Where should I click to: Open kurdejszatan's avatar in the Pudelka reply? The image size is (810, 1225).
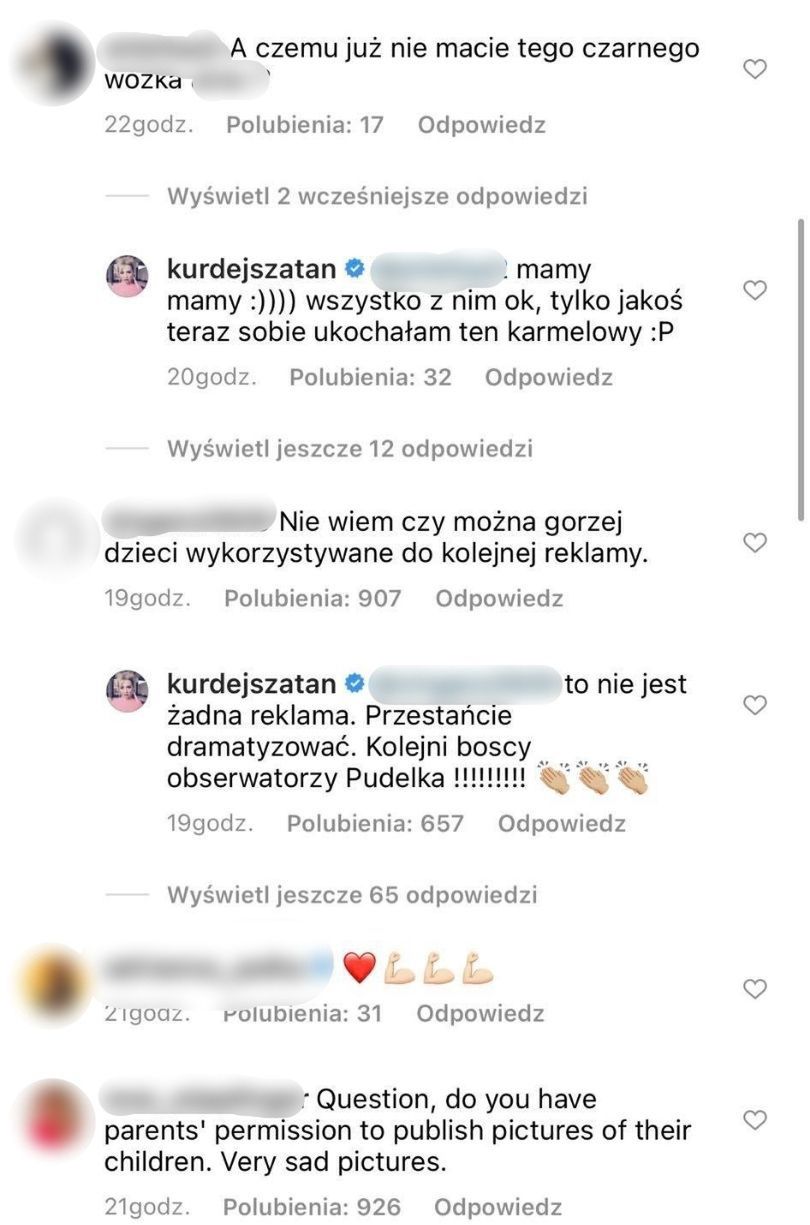pyautogui.click(x=127, y=691)
